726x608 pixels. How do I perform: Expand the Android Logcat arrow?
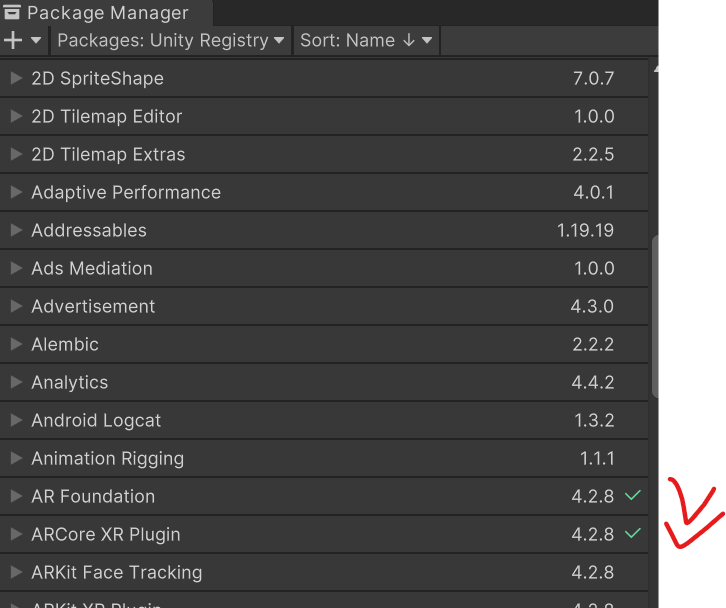click(x=16, y=420)
